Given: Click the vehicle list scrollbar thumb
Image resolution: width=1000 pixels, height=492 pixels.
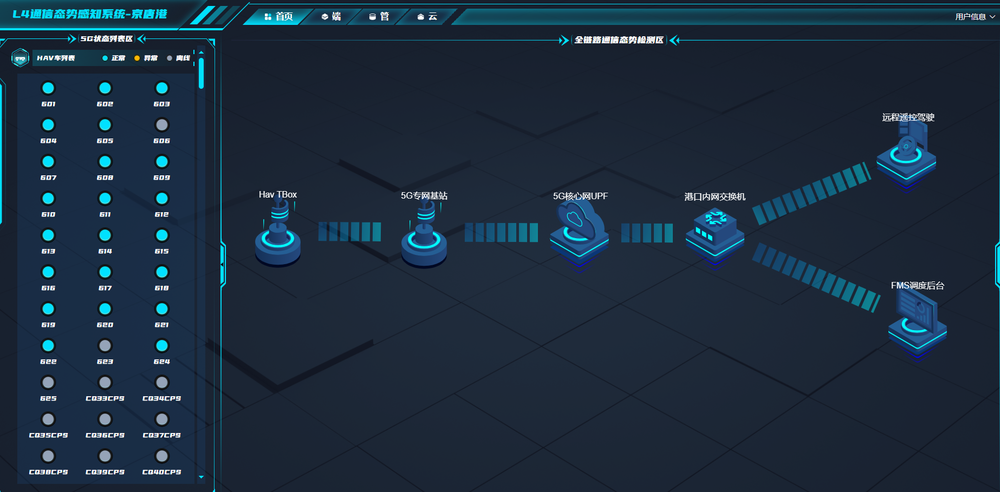Looking at the screenshot, I should (202, 73).
